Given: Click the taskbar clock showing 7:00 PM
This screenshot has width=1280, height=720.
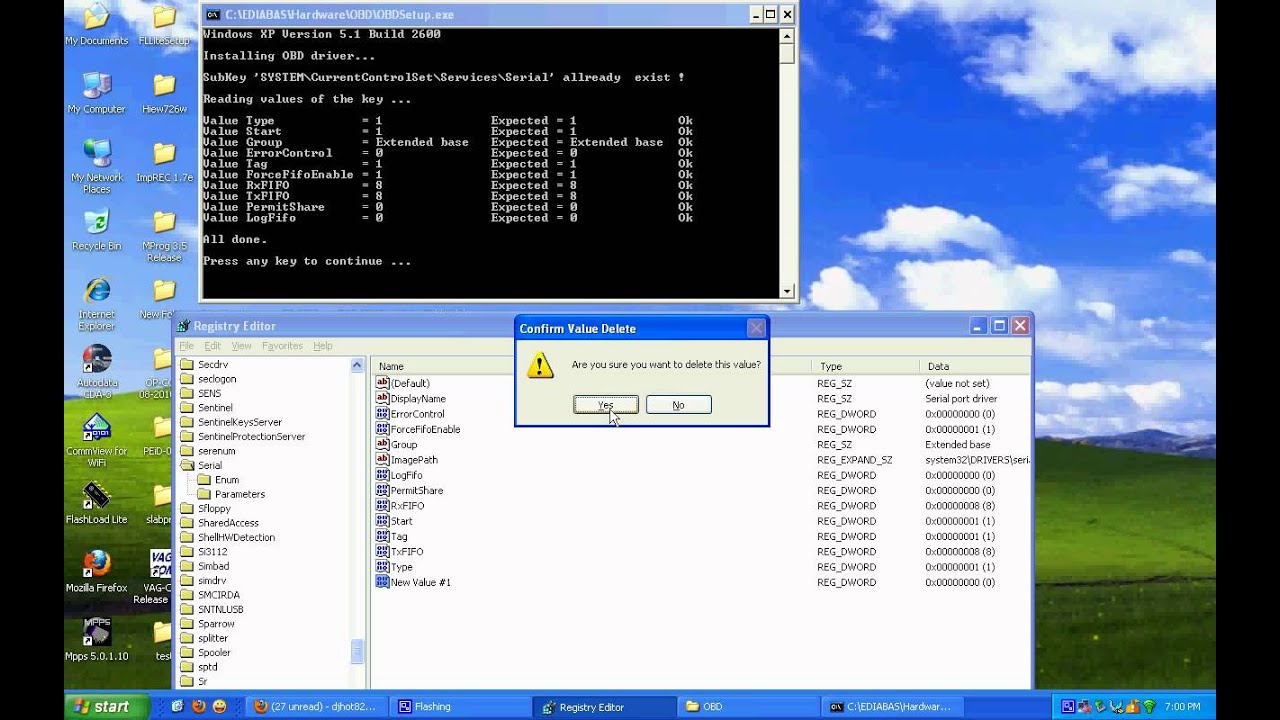Looking at the screenshot, I should pos(1182,706).
